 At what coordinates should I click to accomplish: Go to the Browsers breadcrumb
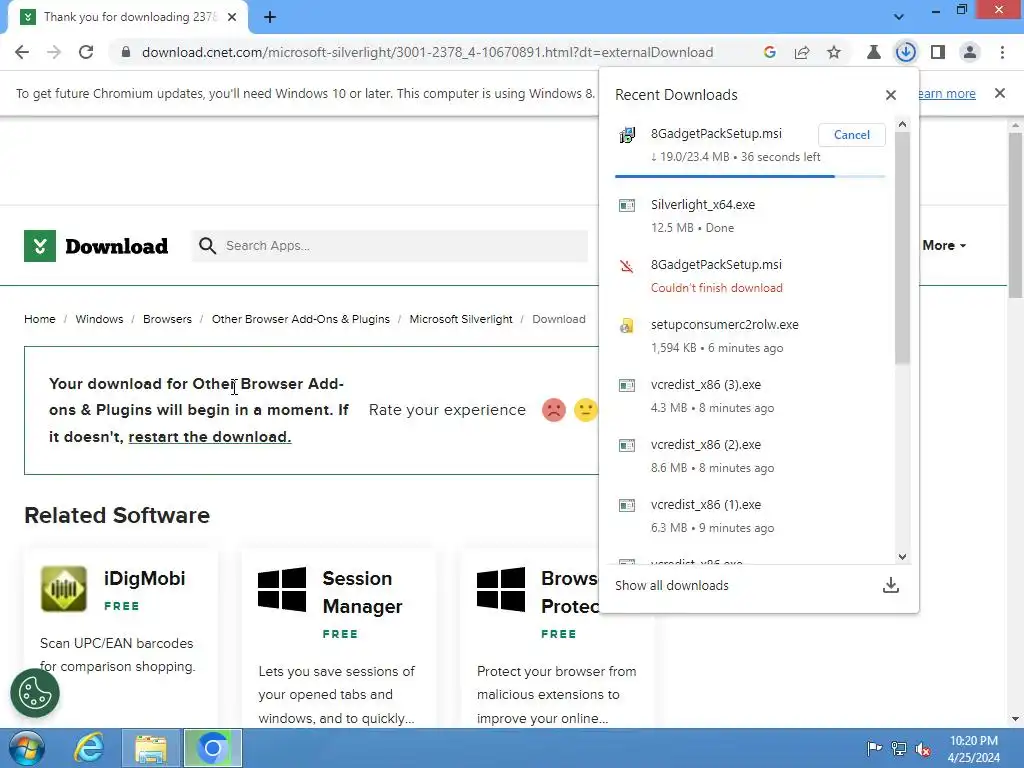[167, 319]
